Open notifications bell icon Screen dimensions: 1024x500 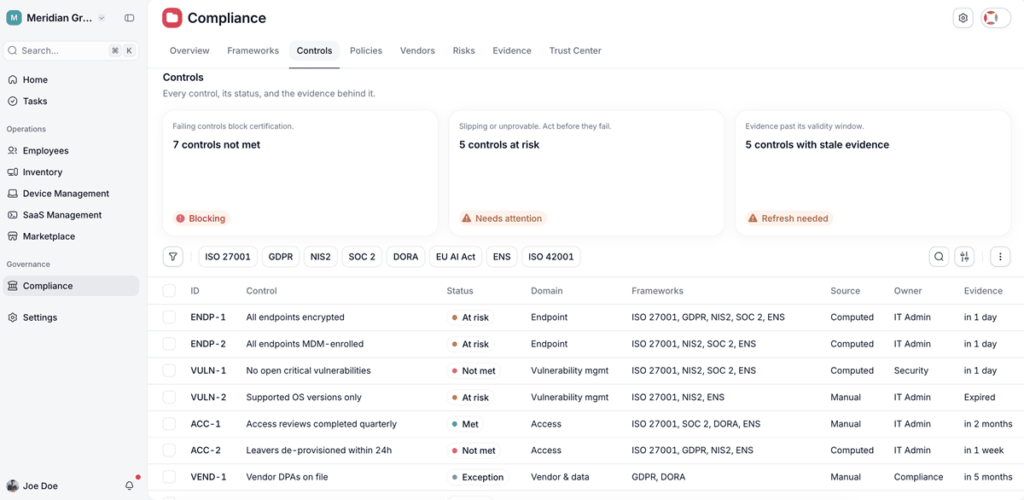tap(129, 486)
